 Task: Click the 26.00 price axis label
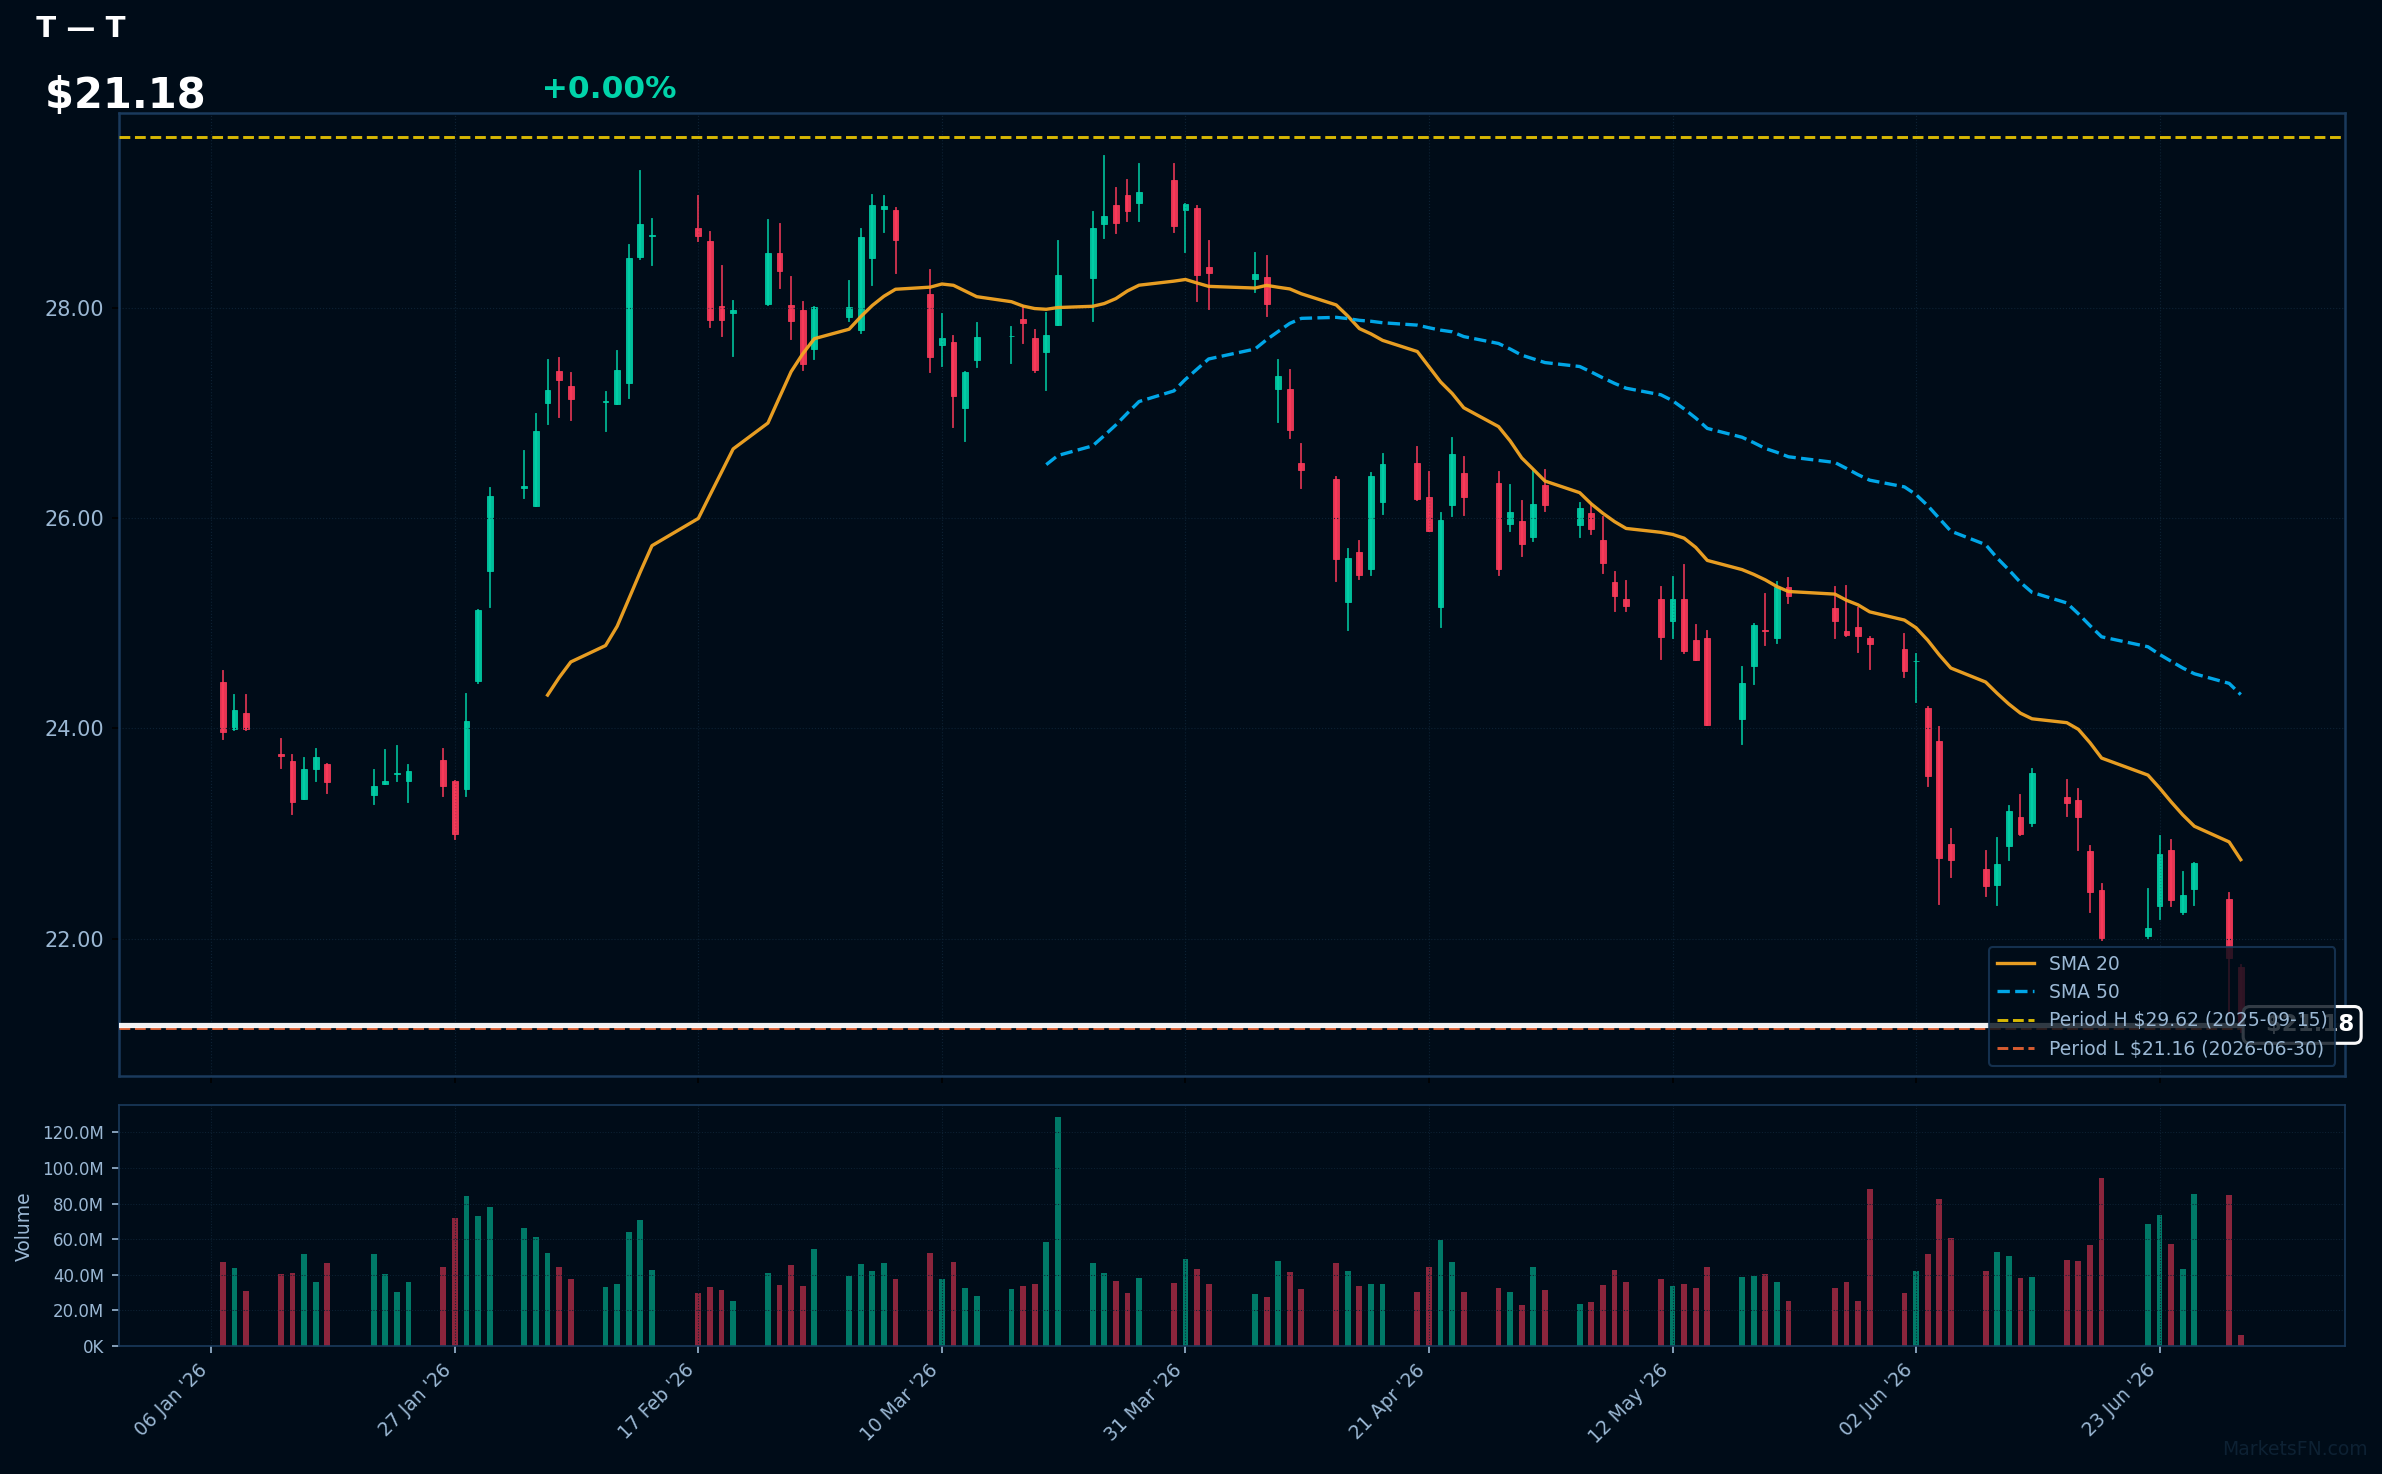click(74, 518)
